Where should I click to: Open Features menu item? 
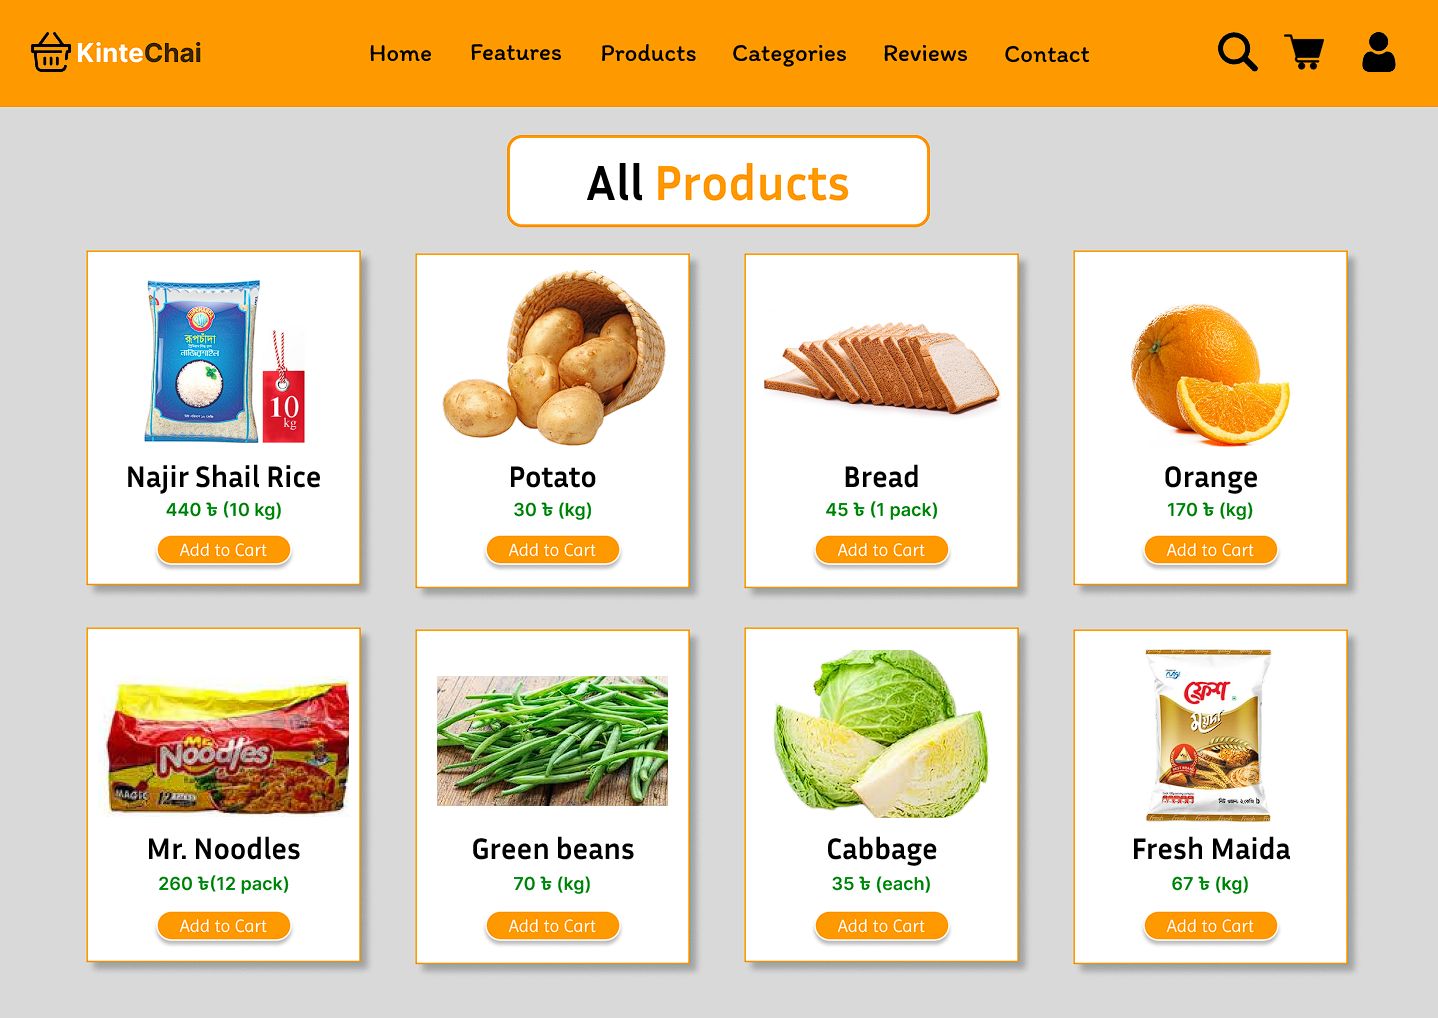516,53
